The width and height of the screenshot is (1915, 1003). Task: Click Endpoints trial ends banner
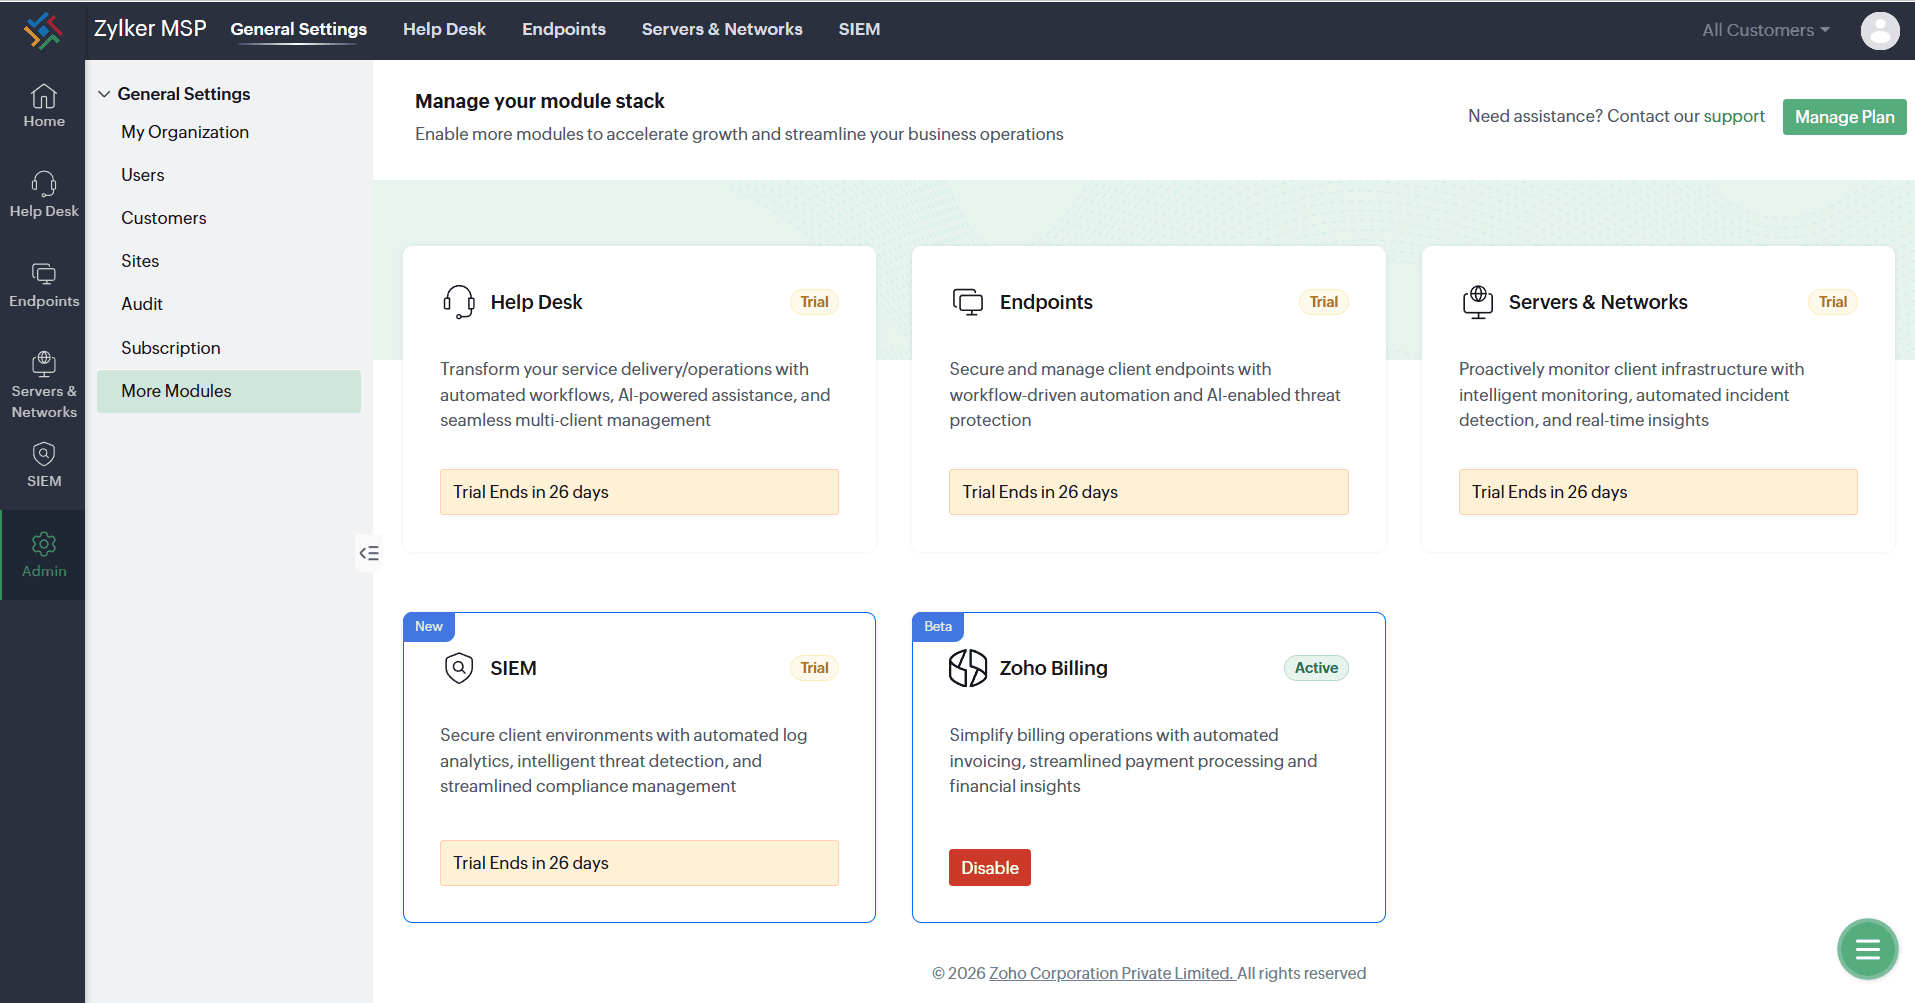point(1148,492)
